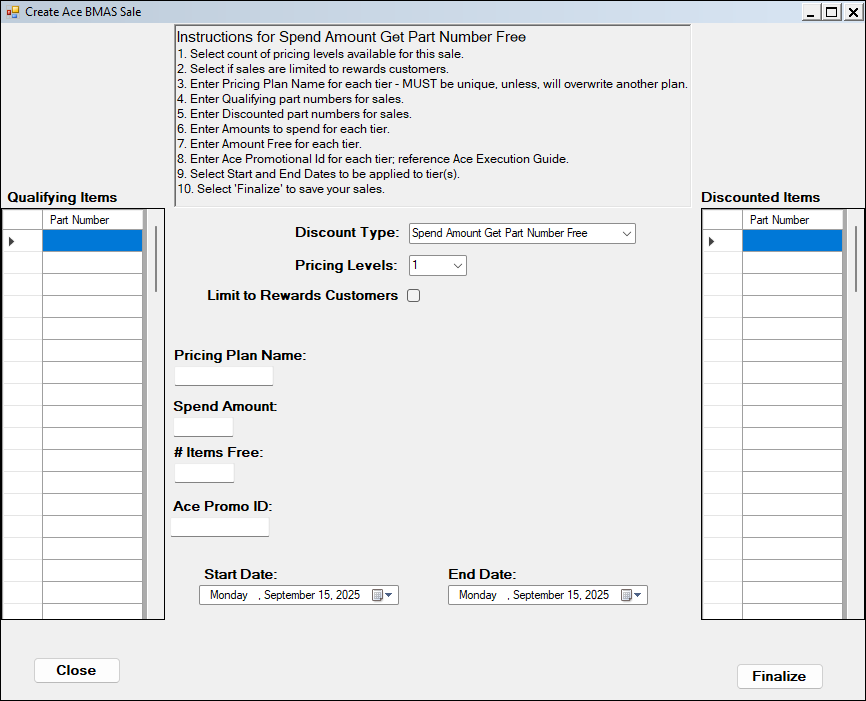Open the Start Date calendar picker

coord(382,595)
